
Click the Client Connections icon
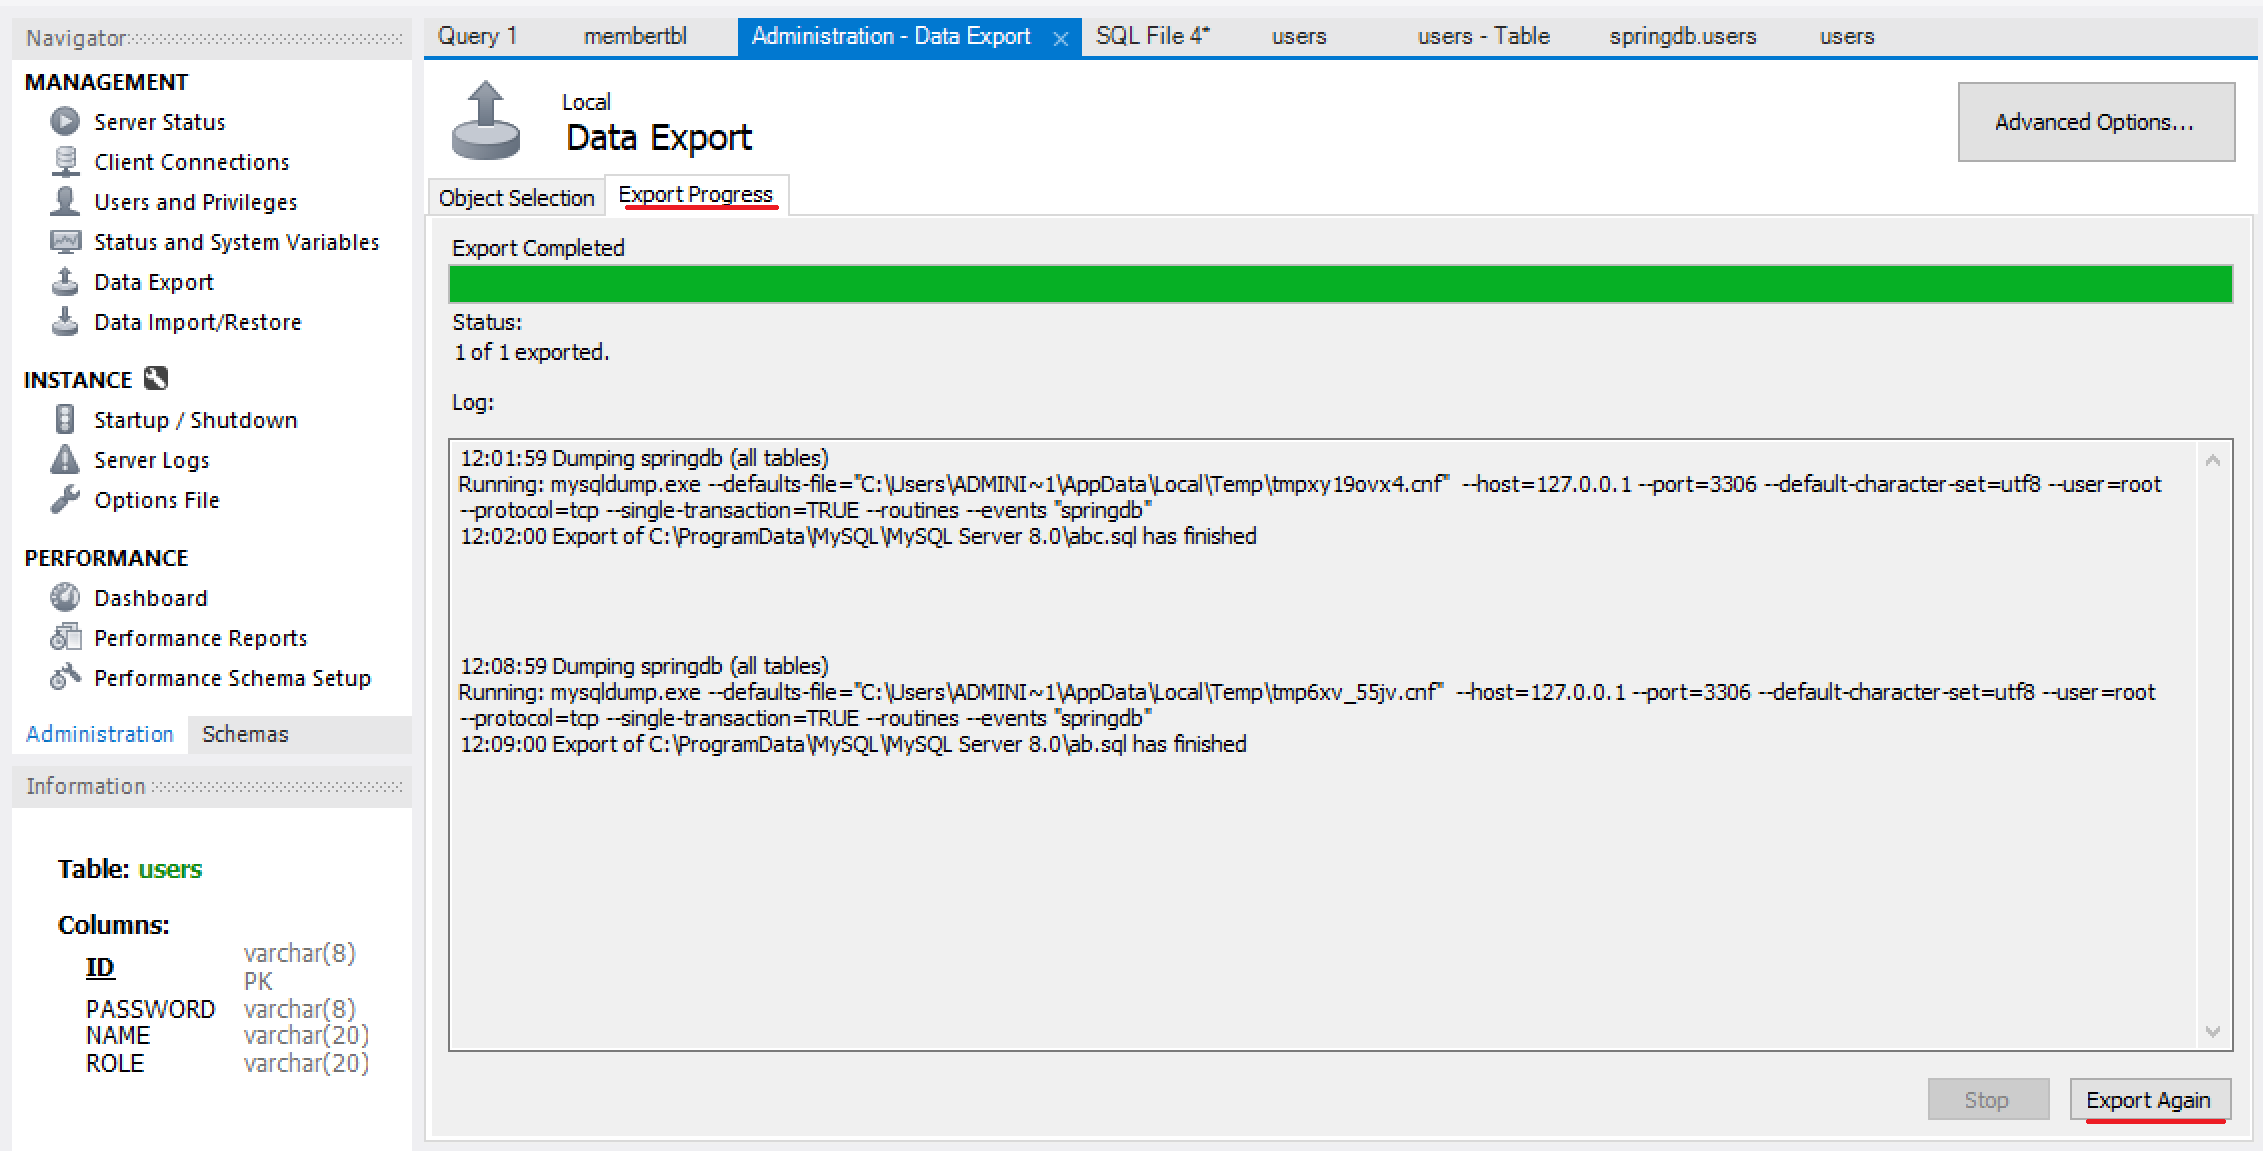(65, 162)
